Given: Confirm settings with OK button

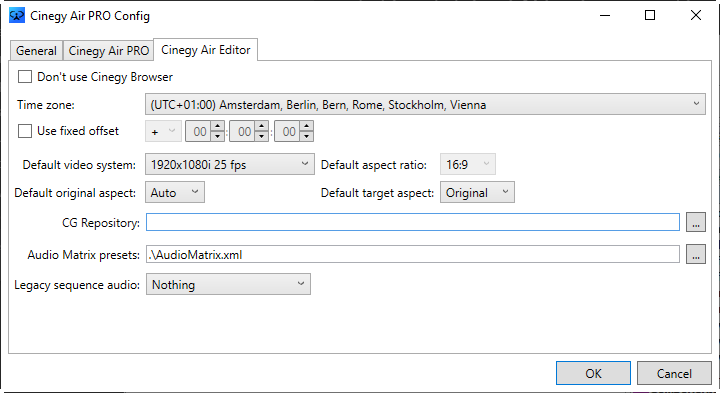Looking at the screenshot, I should [593, 373].
